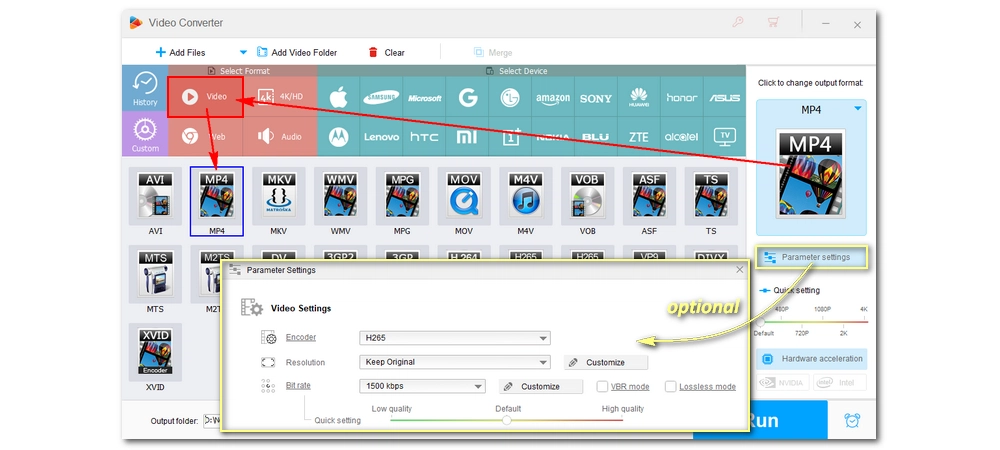Select the WMV format icon
The width and height of the screenshot is (1000, 450).
[x=341, y=196]
